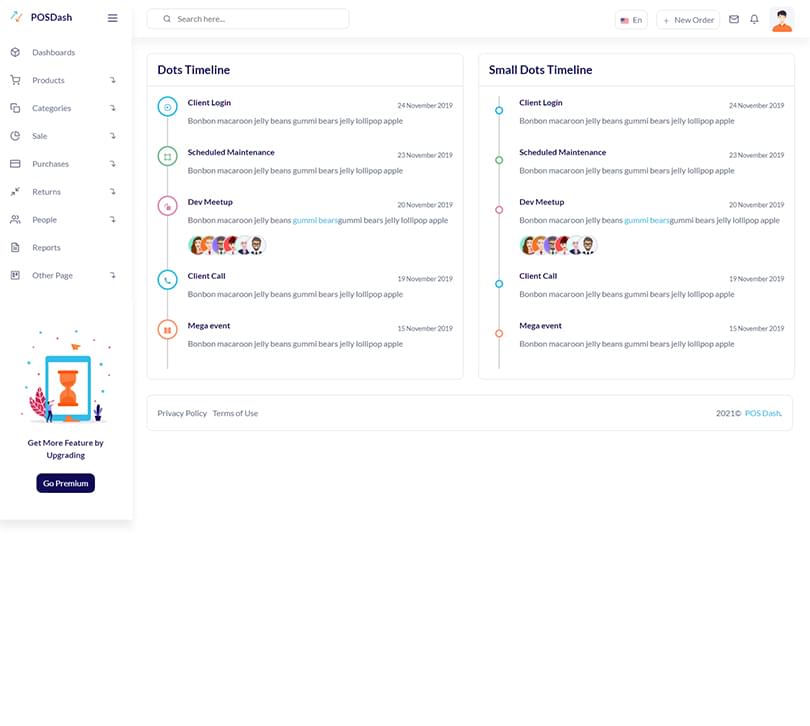This screenshot has width=810, height=726.
Task: Click the Client Call phone icon in Dots Timeline
Action: coord(167,280)
